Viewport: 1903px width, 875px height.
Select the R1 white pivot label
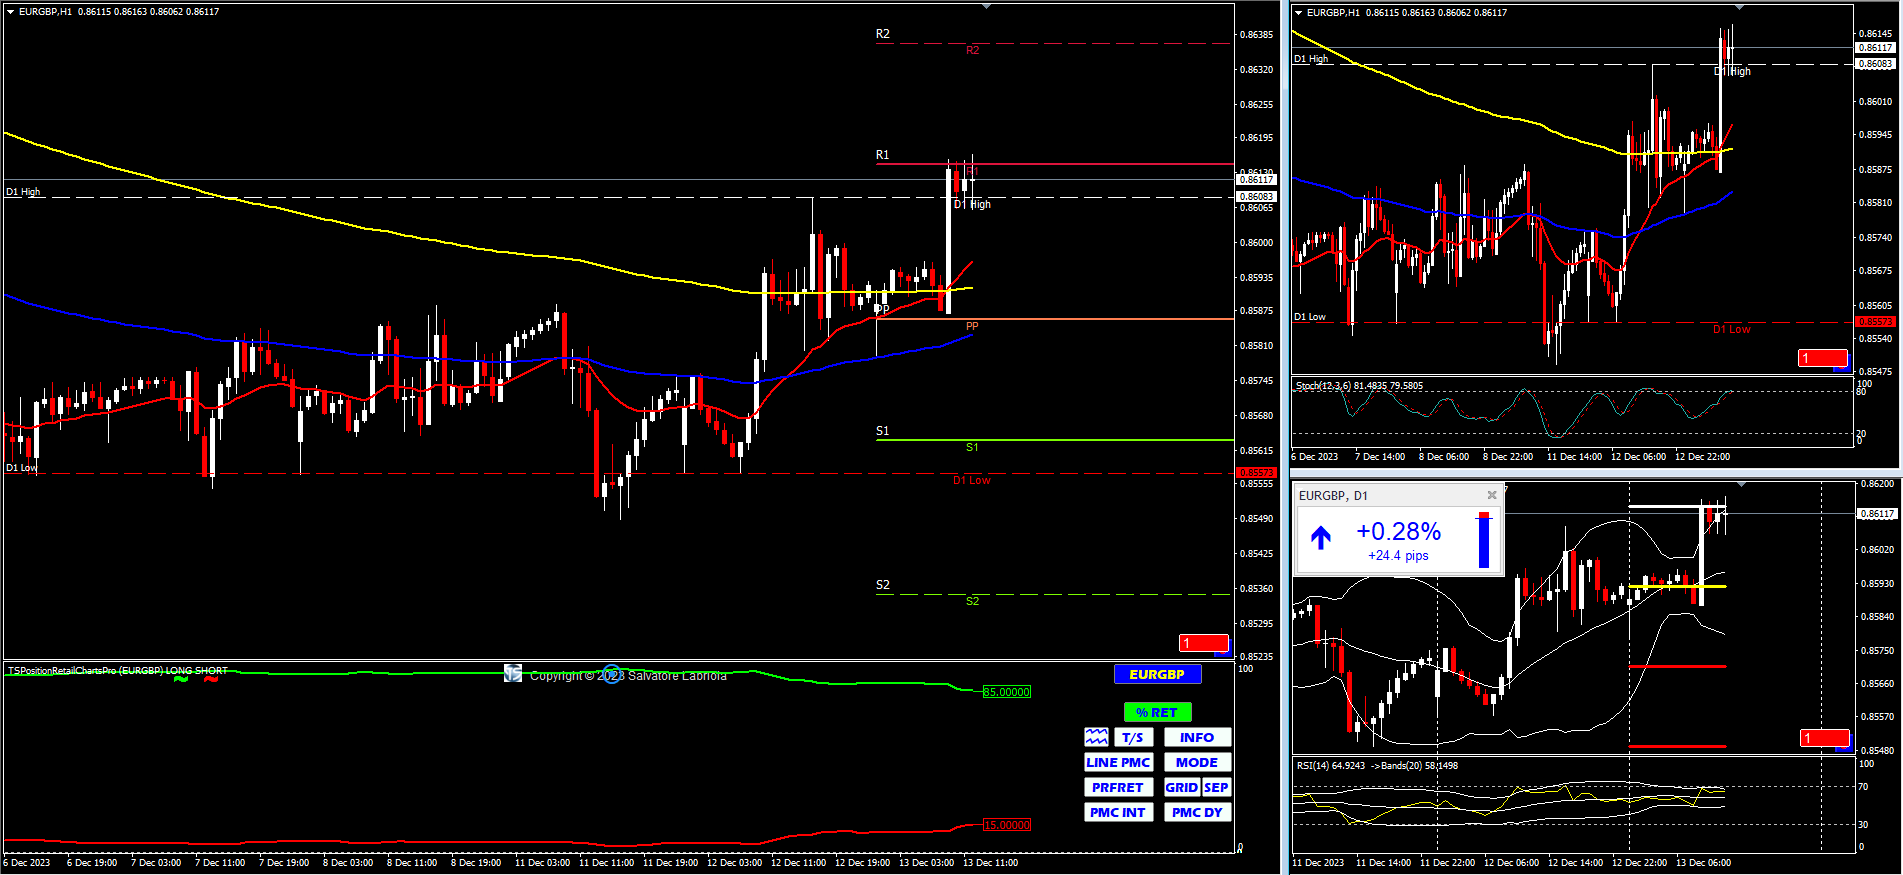(x=882, y=155)
